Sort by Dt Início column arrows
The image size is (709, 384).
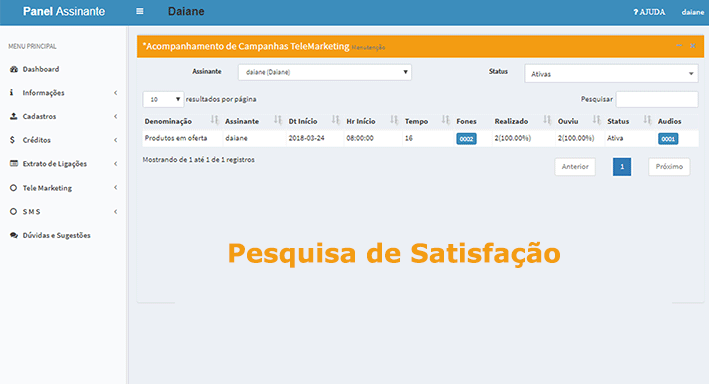pyautogui.click(x=336, y=120)
